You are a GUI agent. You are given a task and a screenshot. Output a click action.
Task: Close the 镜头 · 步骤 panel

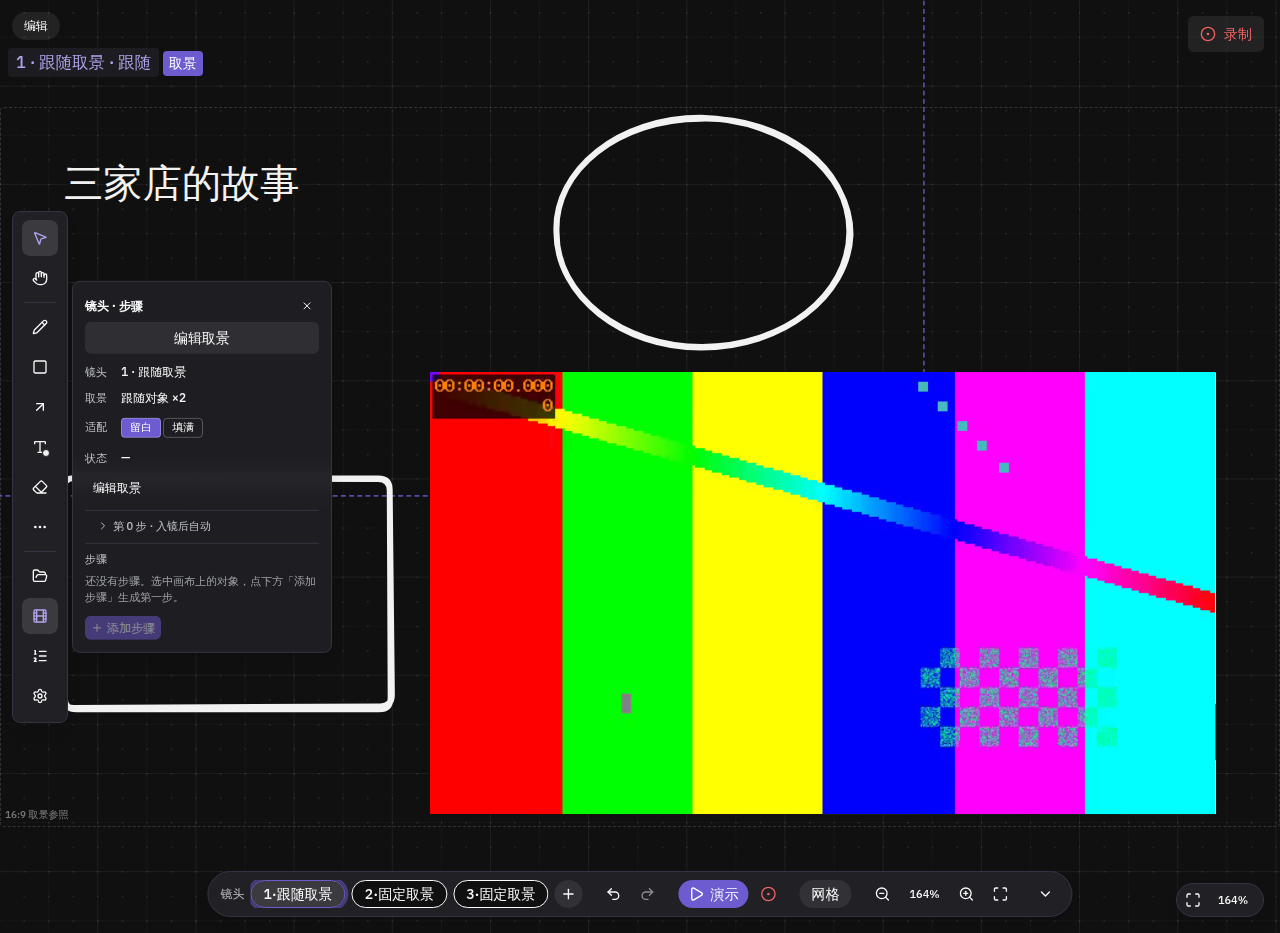[x=307, y=306]
